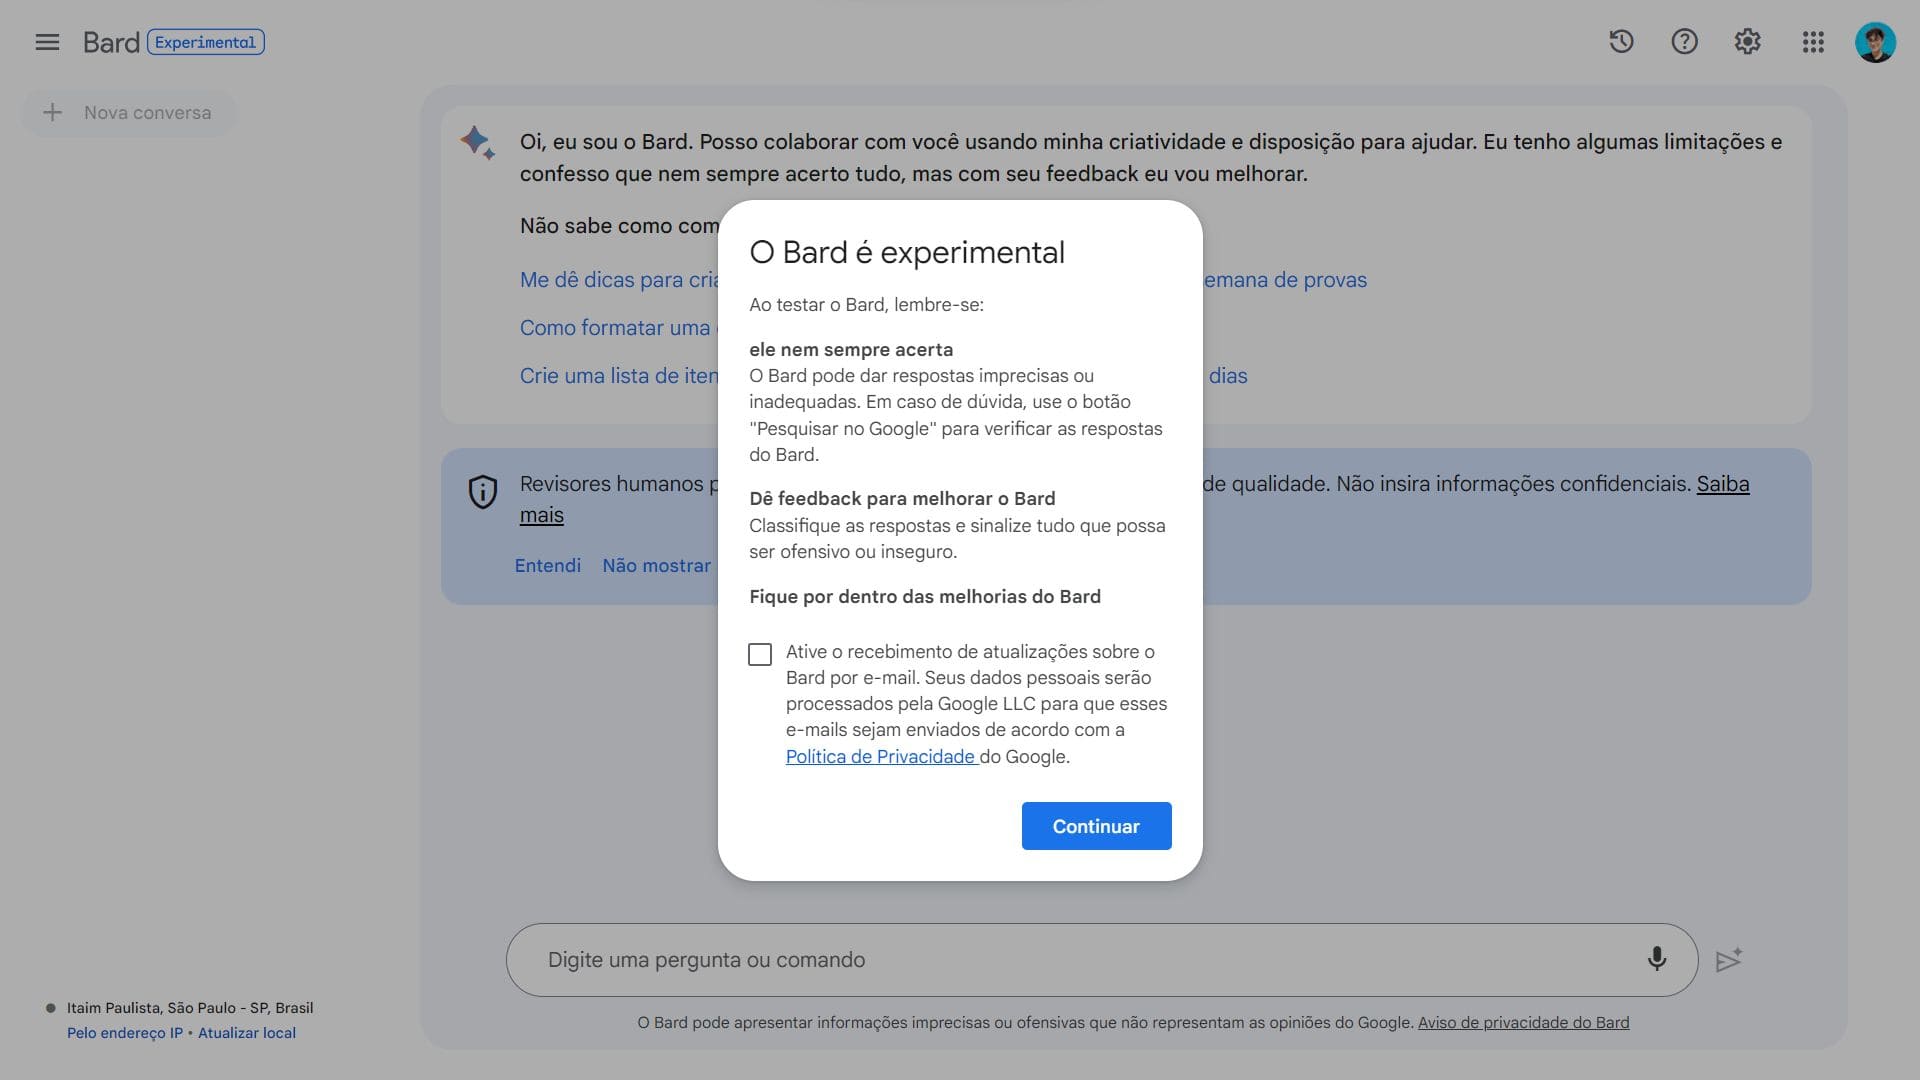Viewport: 1920px width, 1080px height.
Task: Open the settings gear icon
Action: [x=1747, y=42]
